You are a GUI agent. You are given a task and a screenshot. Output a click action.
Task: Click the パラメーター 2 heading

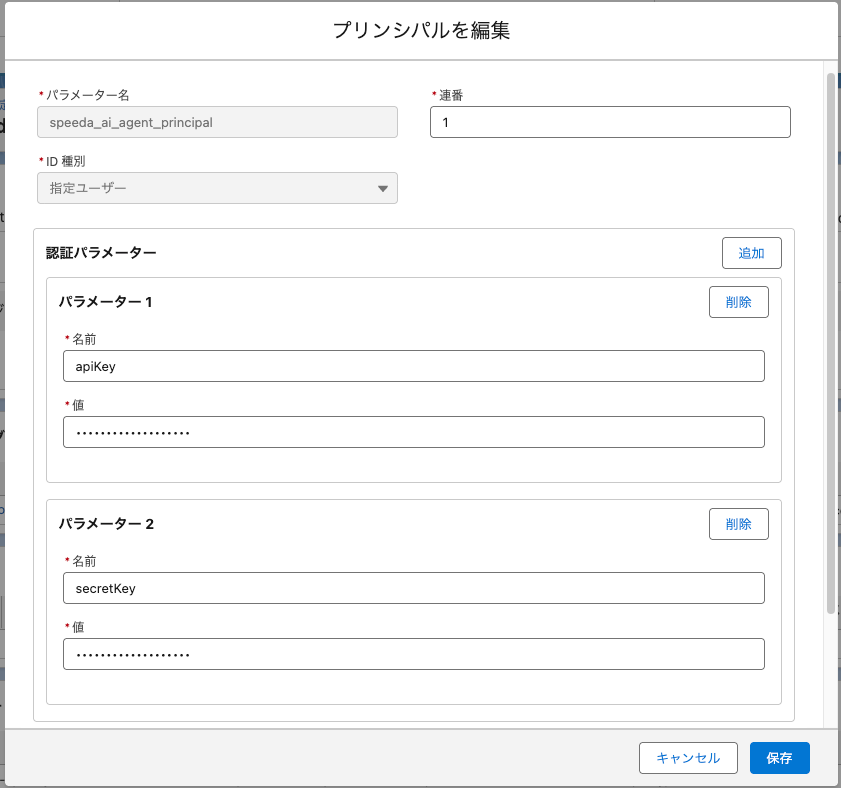[106, 523]
